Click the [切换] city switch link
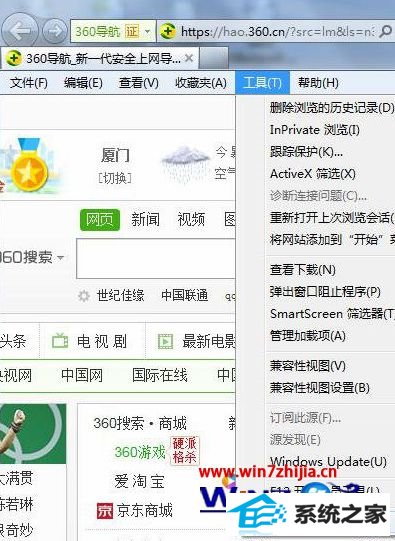 point(115,178)
